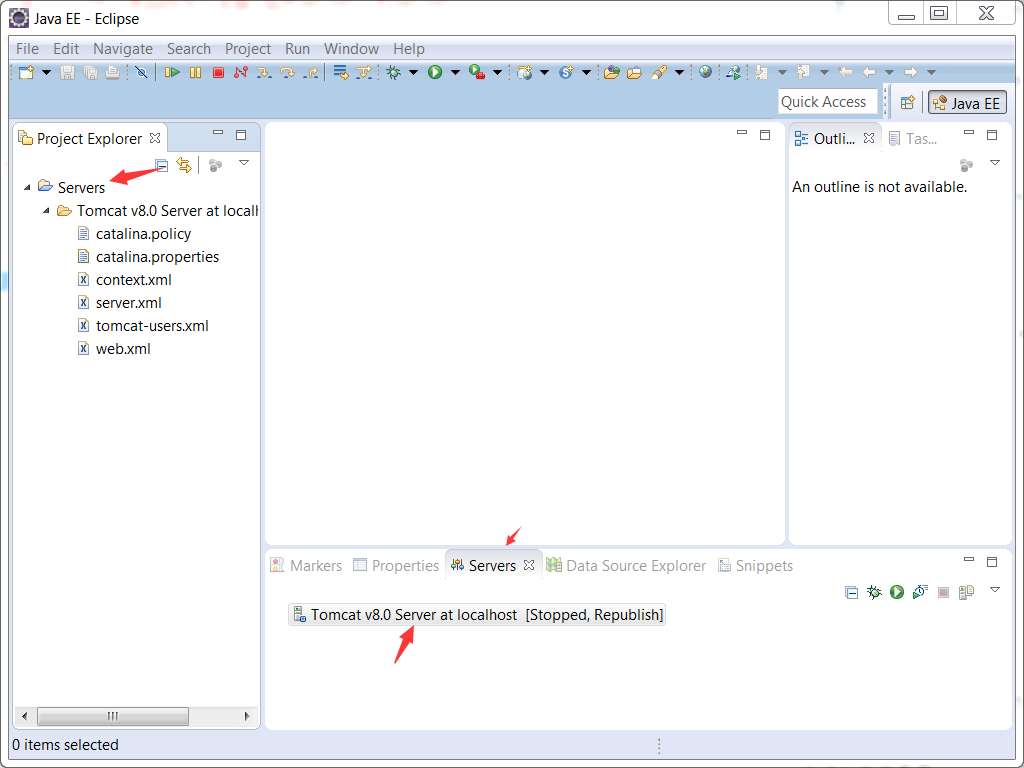Click the scrollbar right arrow in Project Explorer
The width and height of the screenshot is (1024, 768).
[247, 716]
